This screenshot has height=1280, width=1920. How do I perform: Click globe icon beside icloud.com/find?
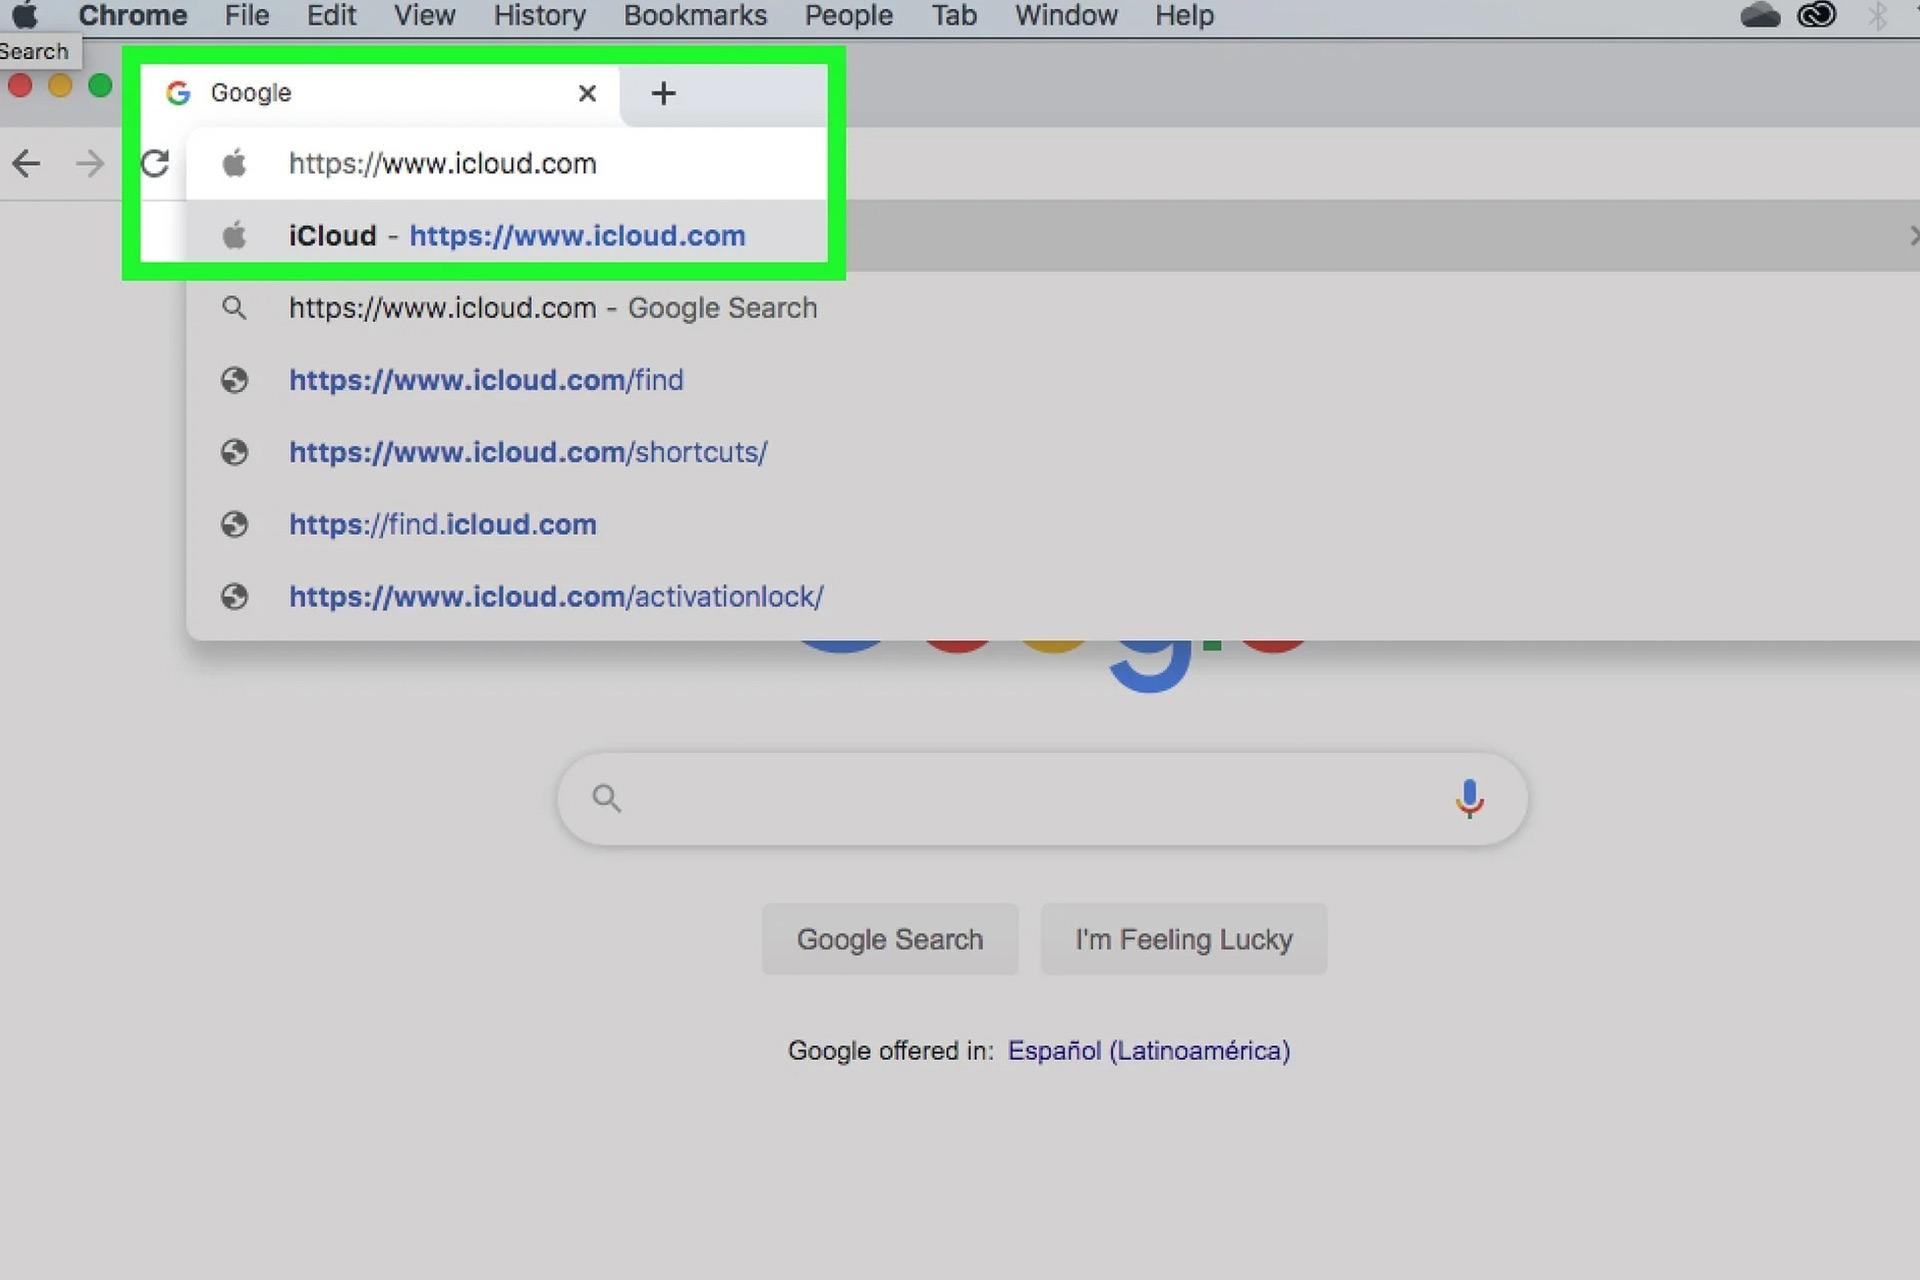[x=234, y=380]
